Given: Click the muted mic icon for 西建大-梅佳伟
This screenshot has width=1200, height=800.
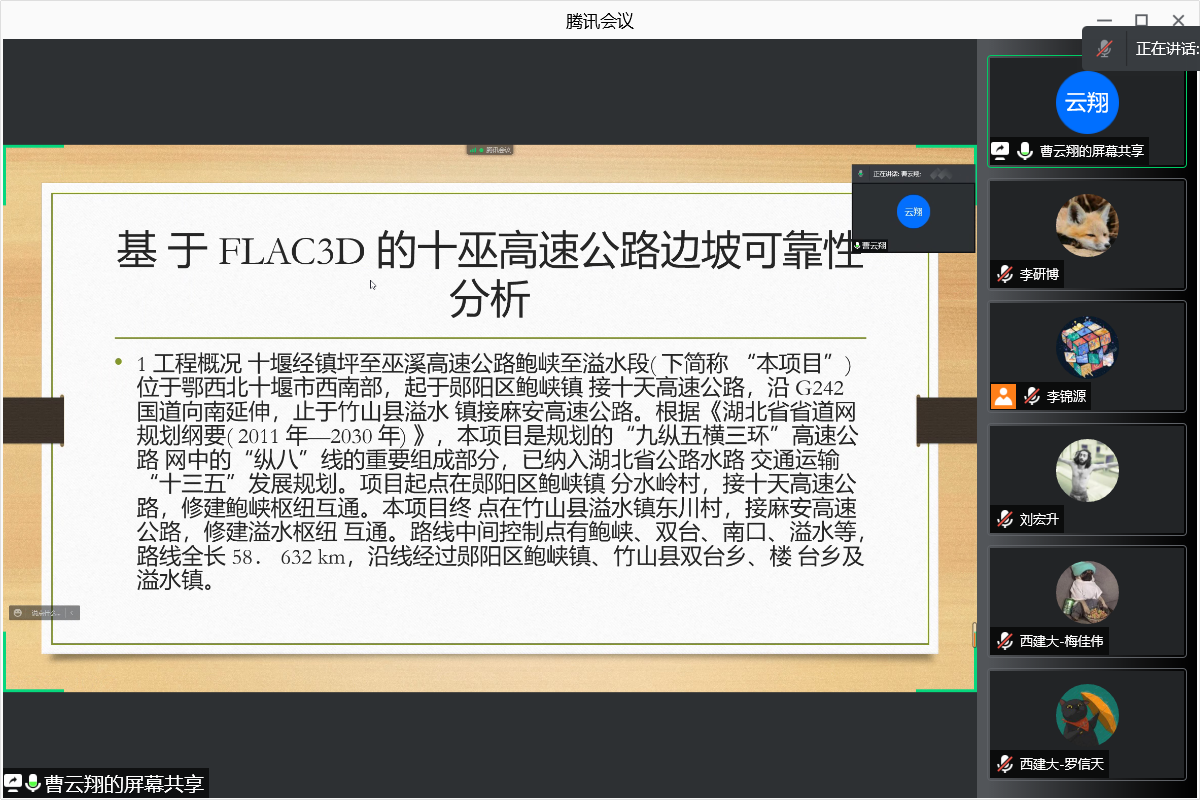Looking at the screenshot, I should click(x=1005, y=641).
